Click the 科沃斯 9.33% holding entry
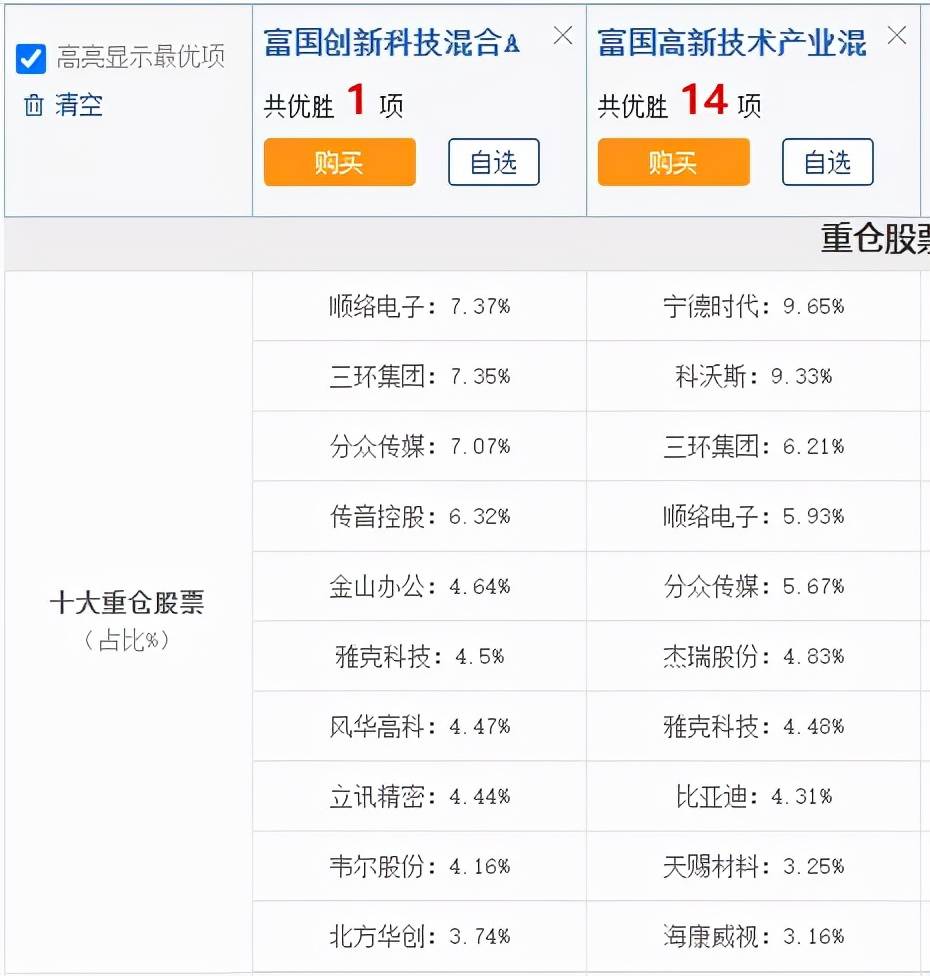Screen dimensions: 930x976 click(753, 376)
